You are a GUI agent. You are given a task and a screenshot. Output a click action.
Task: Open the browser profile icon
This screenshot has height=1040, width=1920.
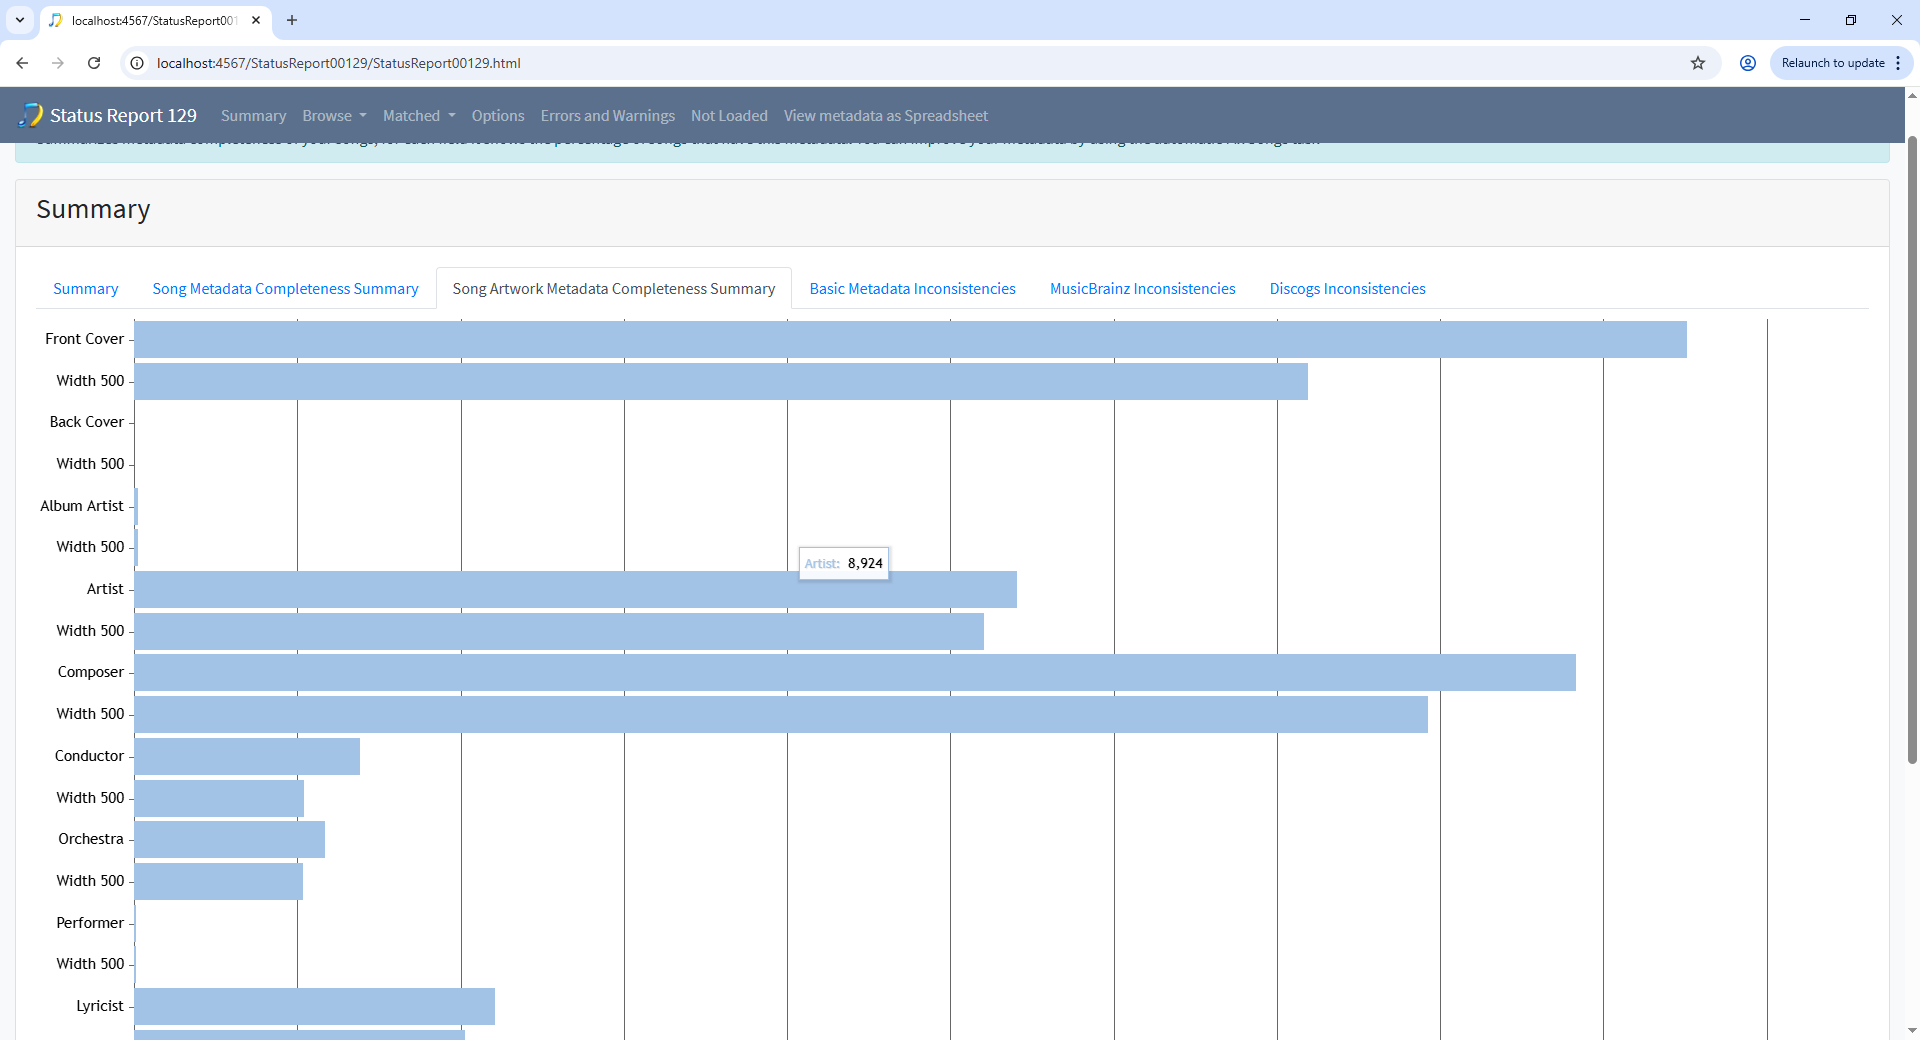[1747, 63]
